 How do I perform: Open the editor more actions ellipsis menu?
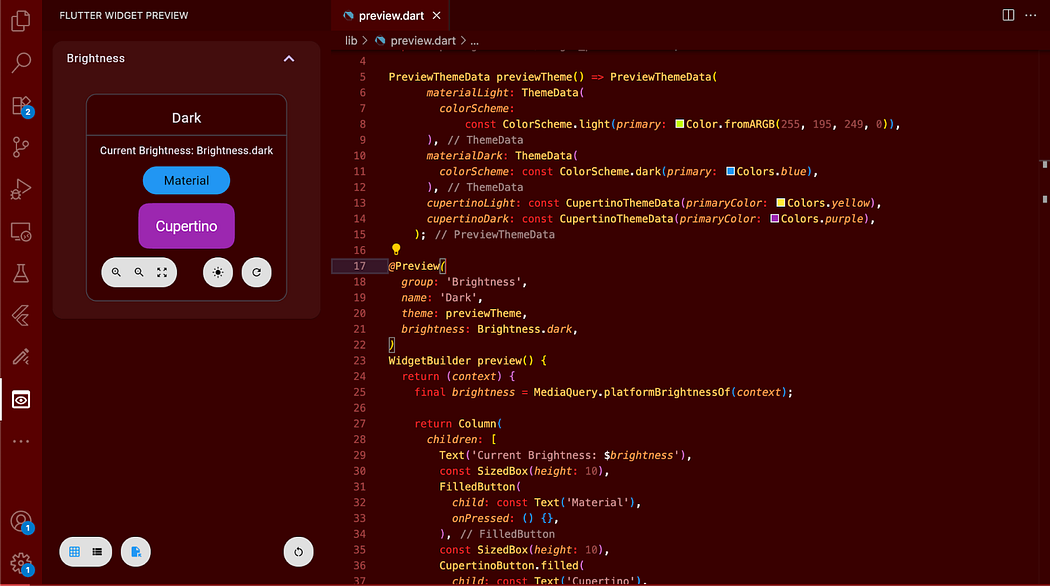[1031, 15]
